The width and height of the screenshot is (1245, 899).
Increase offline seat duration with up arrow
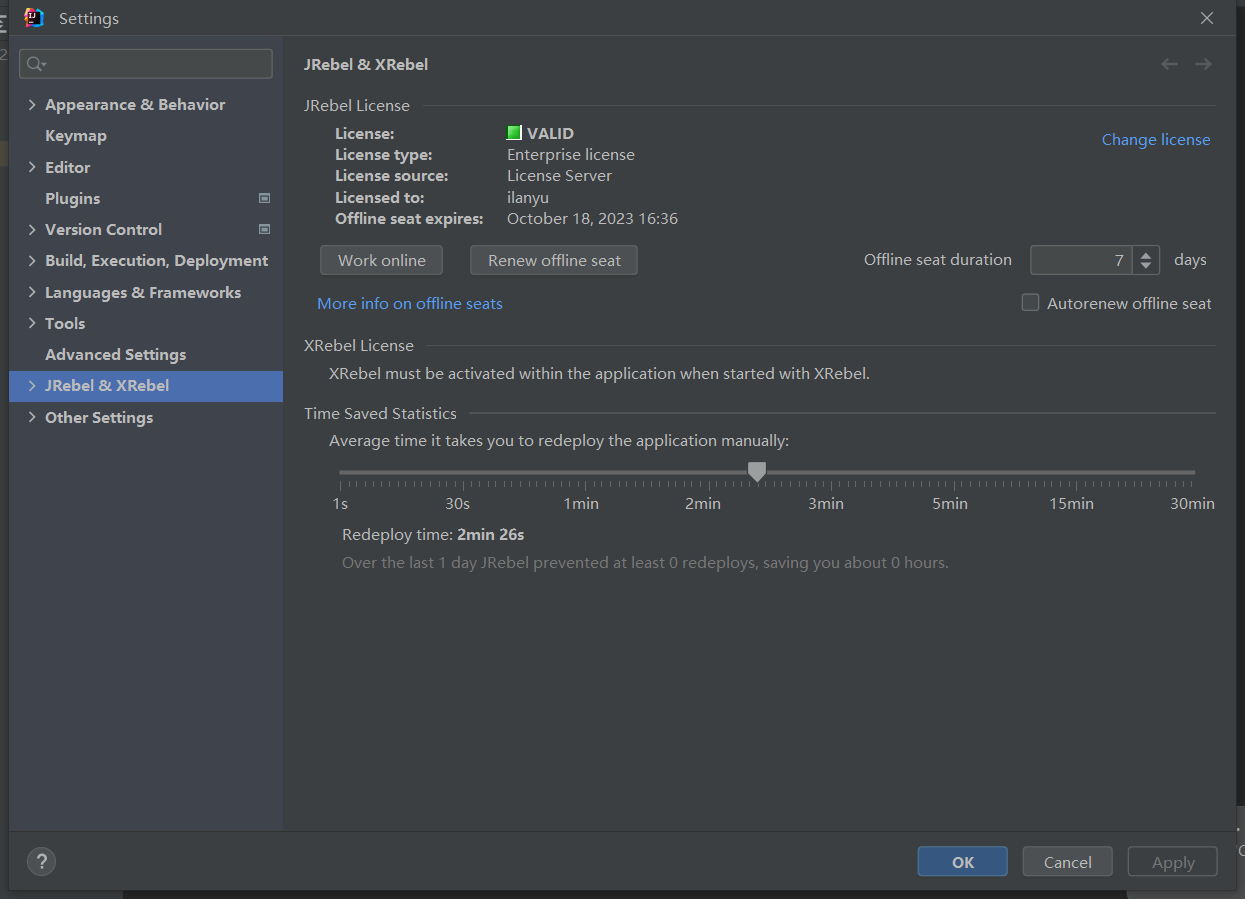click(x=1146, y=254)
